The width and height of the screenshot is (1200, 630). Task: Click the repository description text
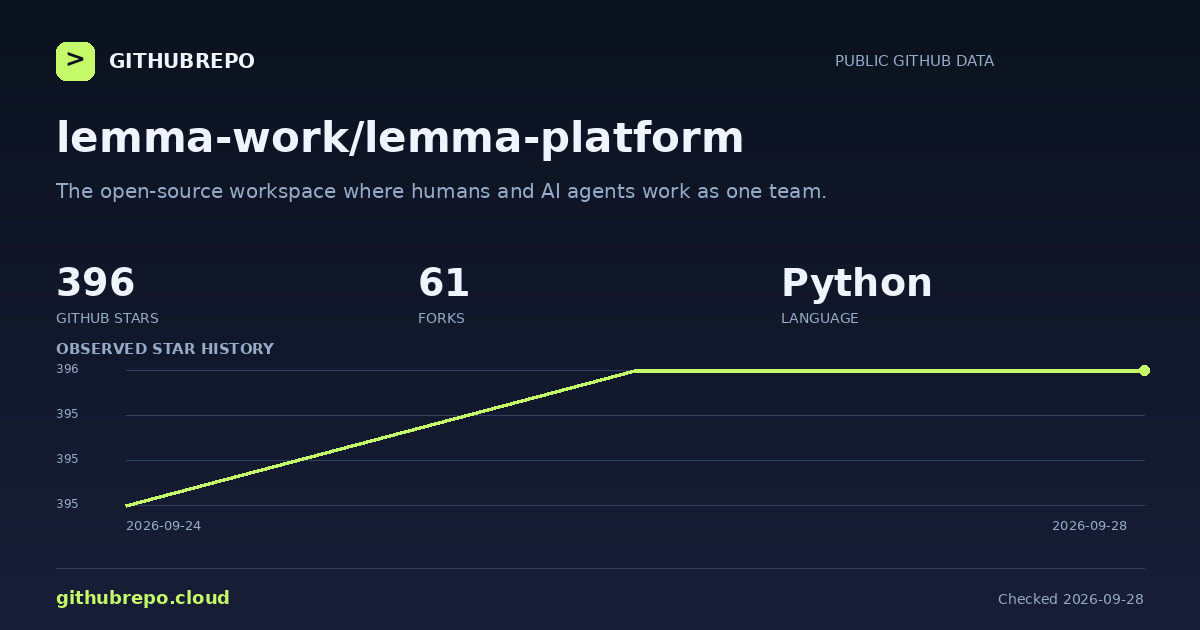[x=441, y=191]
